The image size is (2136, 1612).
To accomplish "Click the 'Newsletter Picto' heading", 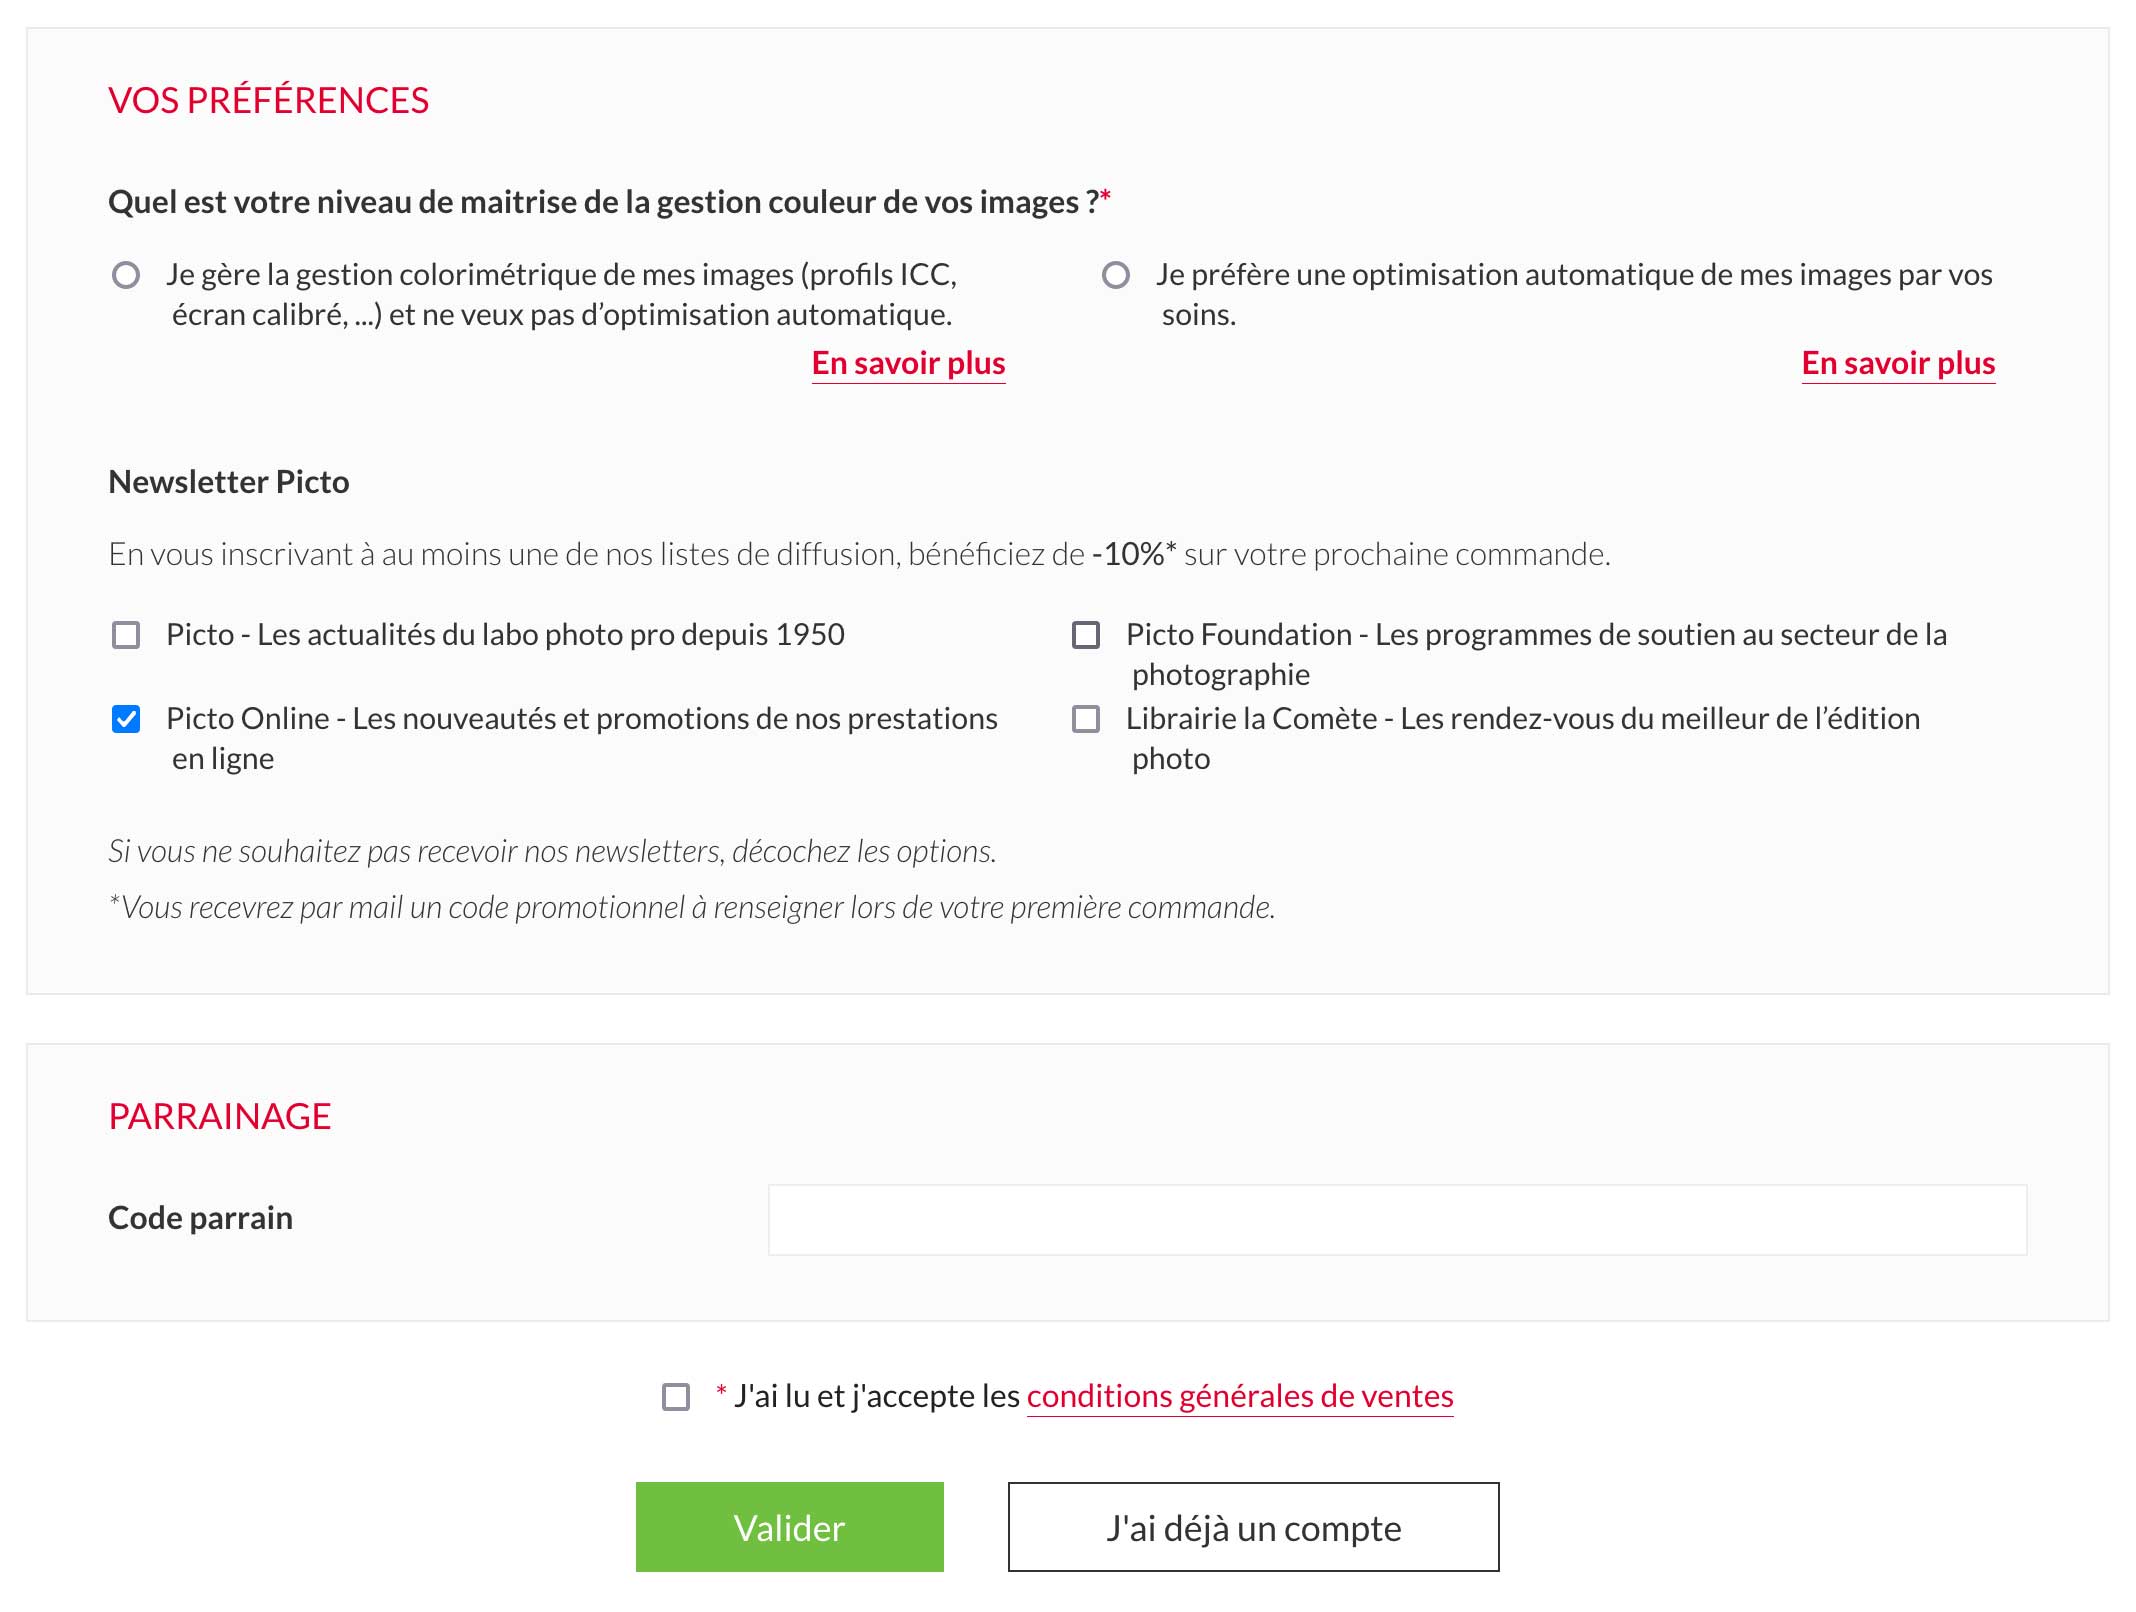I will tap(228, 482).
